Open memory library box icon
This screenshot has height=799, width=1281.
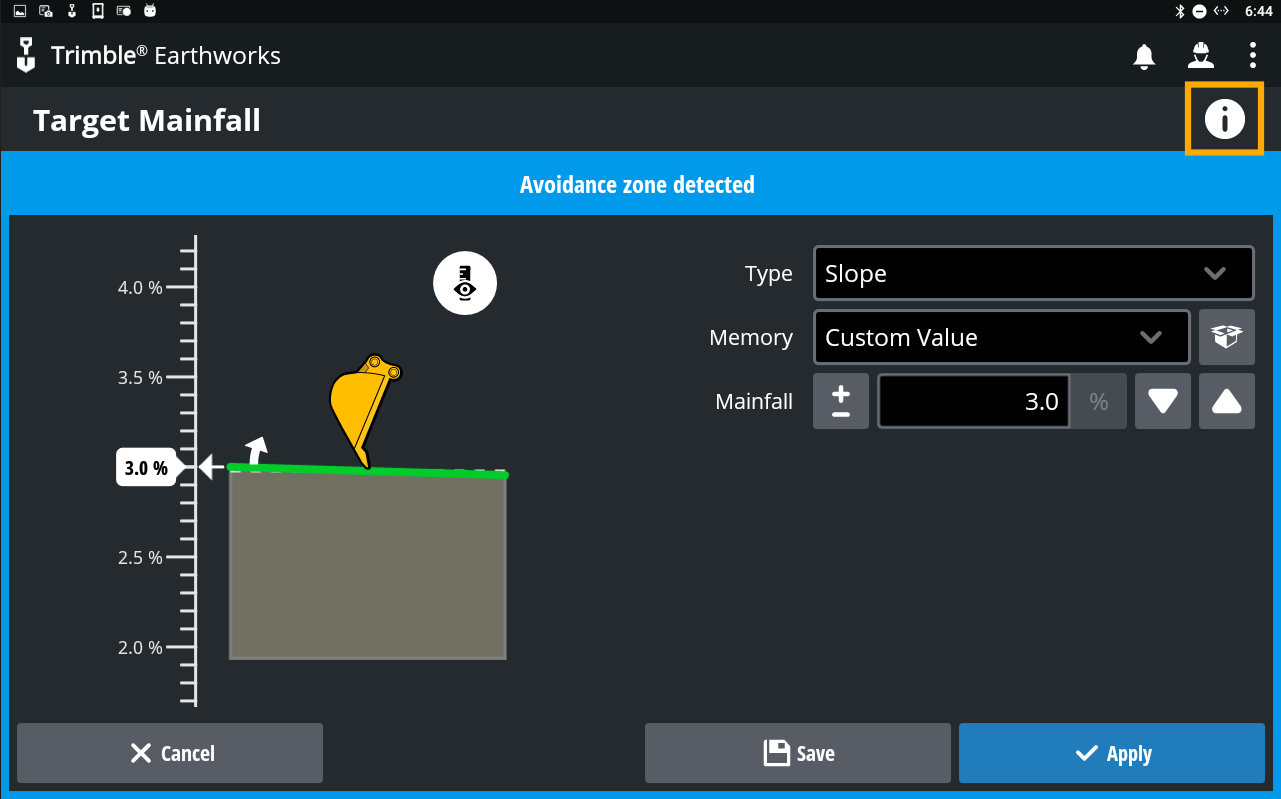point(1226,337)
